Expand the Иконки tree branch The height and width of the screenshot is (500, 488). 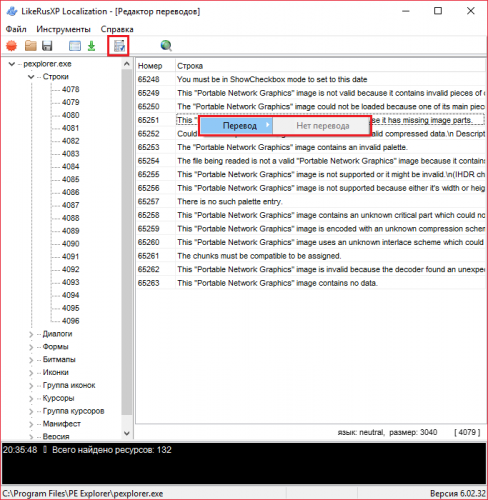[31, 373]
